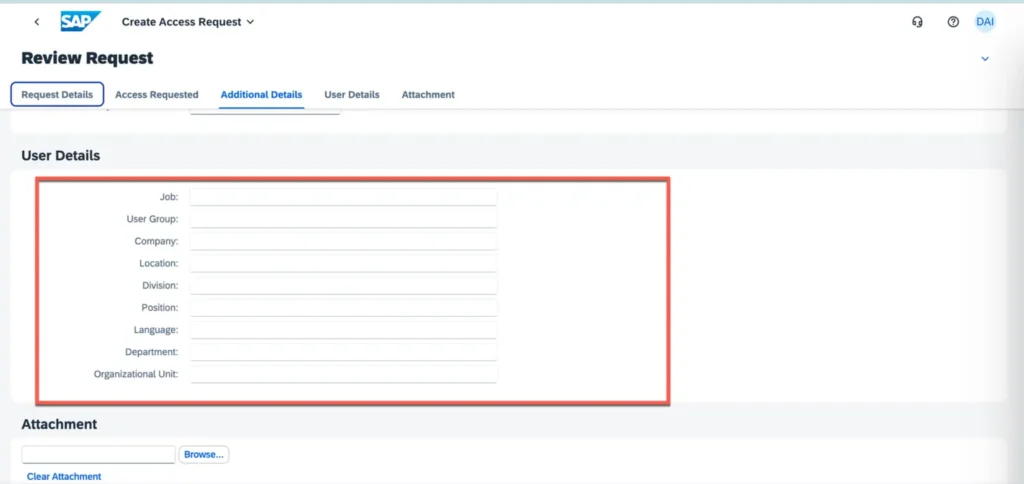Go to the User Details tab
This screenshot has width=1024, height=484.
click(x=352, y=95)
